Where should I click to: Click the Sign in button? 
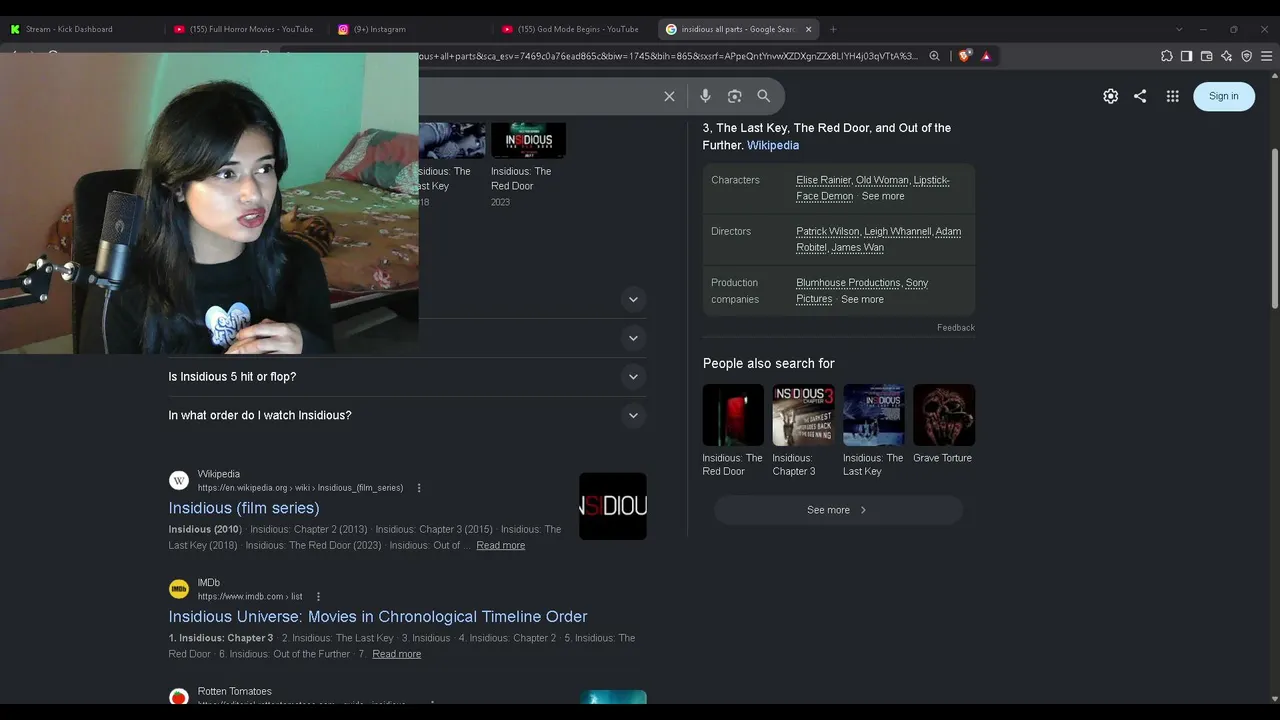point(1224,96)
